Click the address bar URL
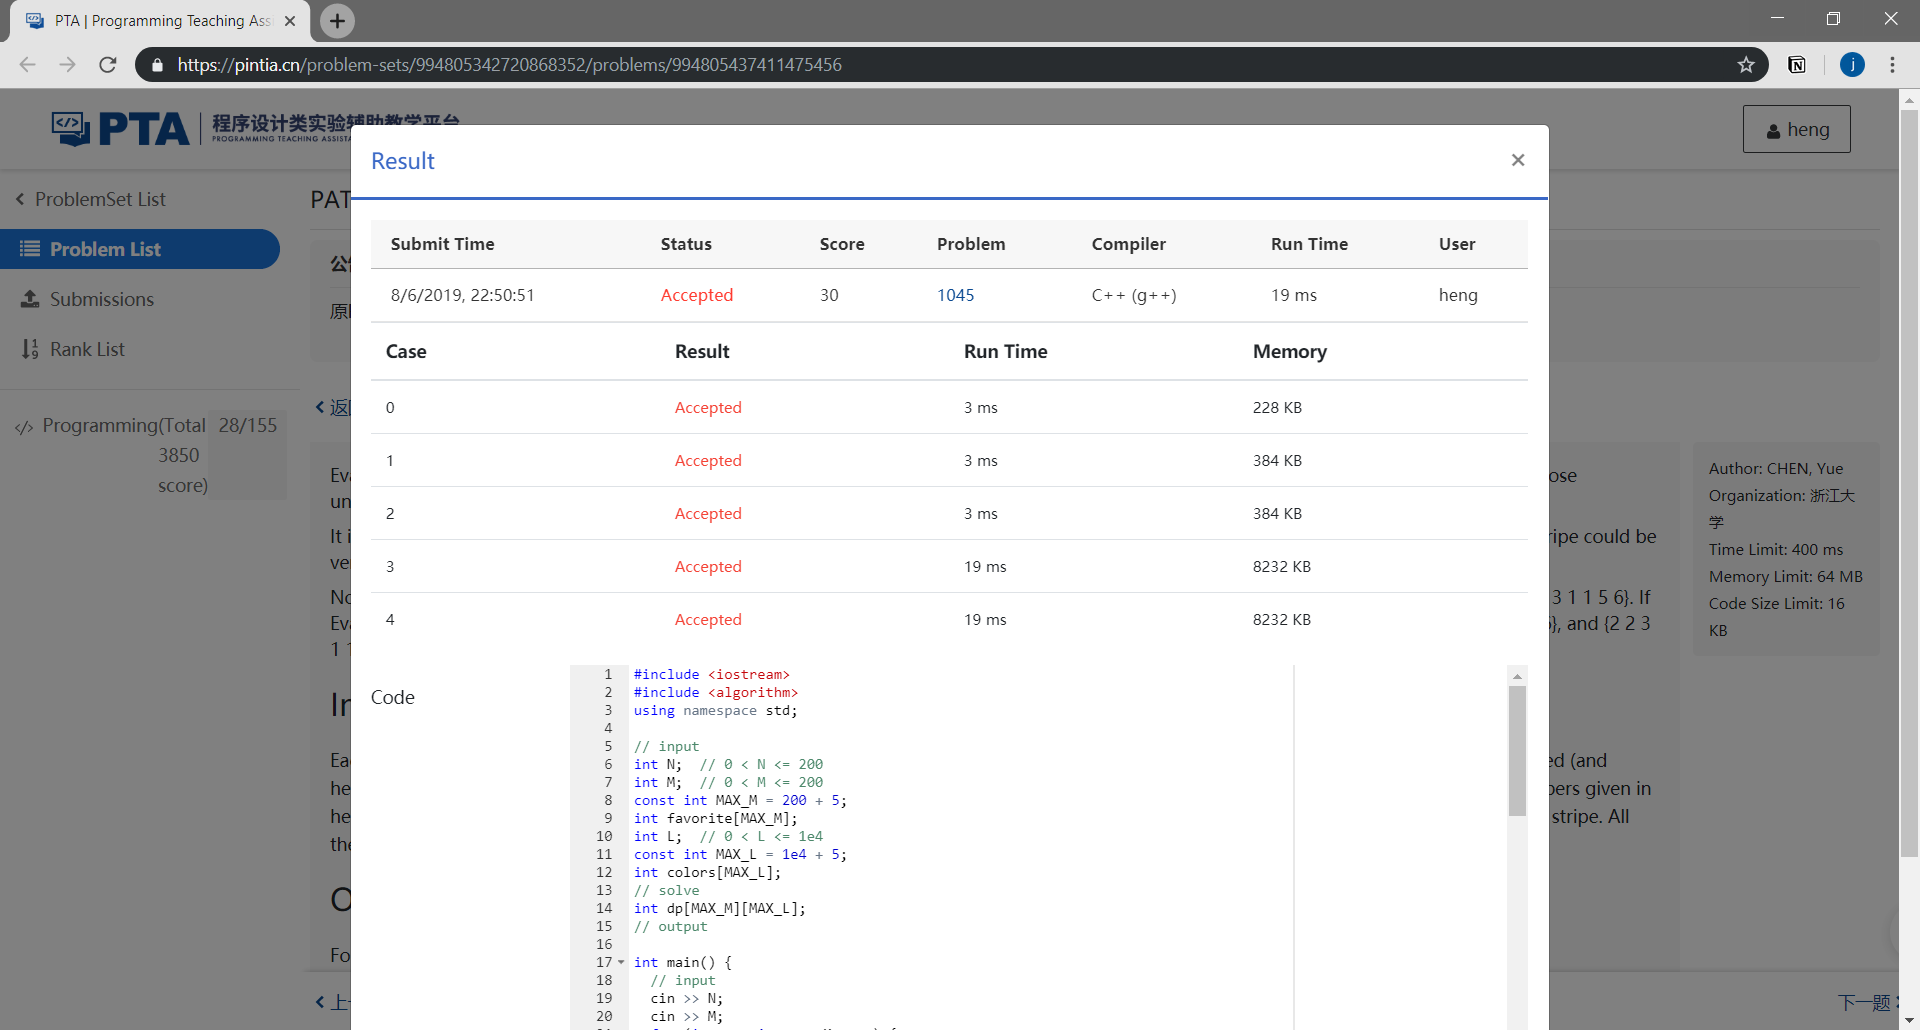Viewport: 1920px width, 1030px height. [x=509, y=65]
